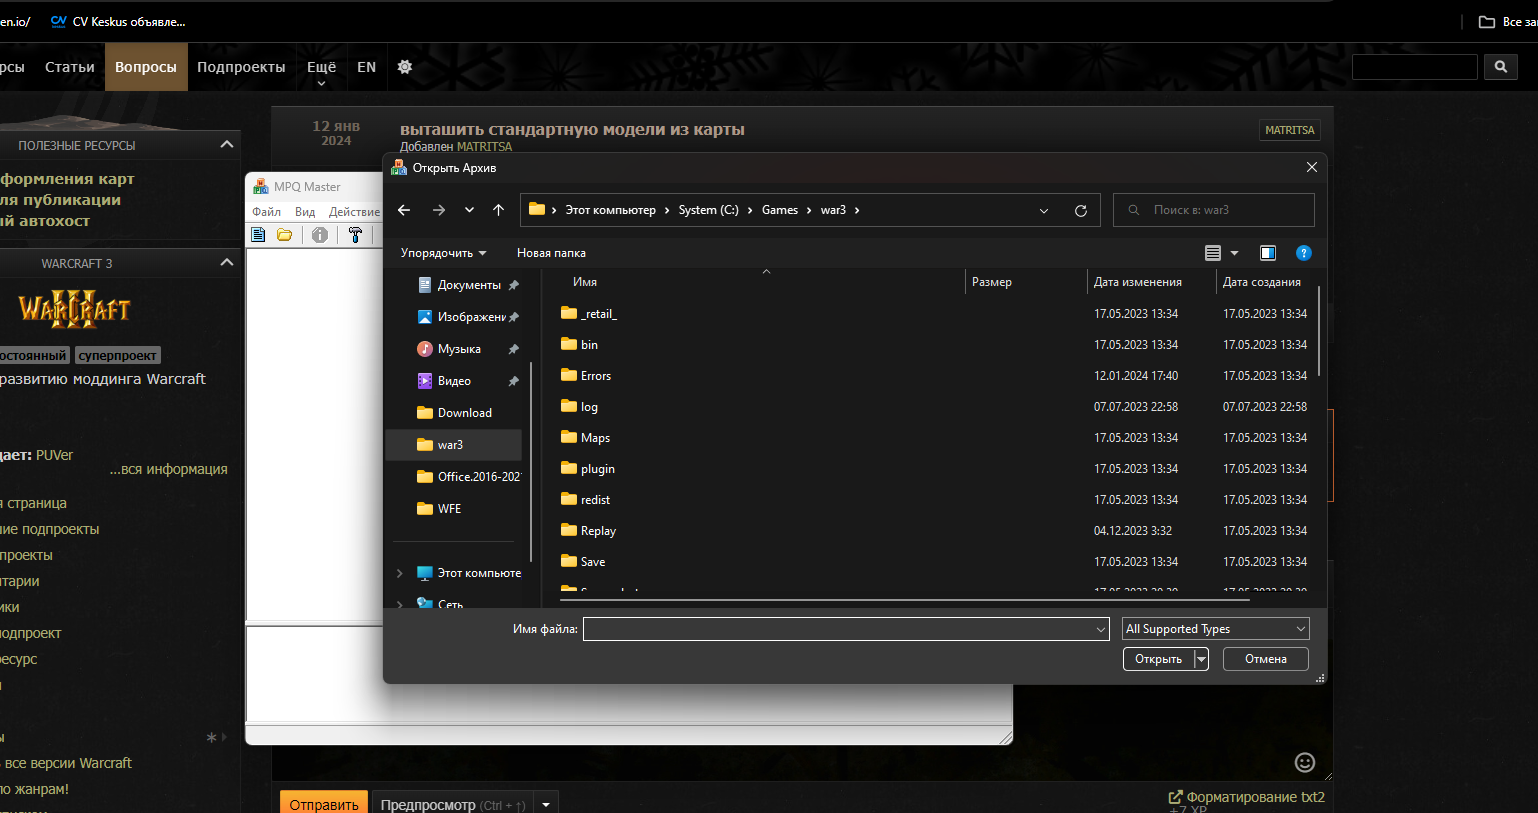
Task: Open the Упорядочить dropdown menu
Action: point(443,253)
